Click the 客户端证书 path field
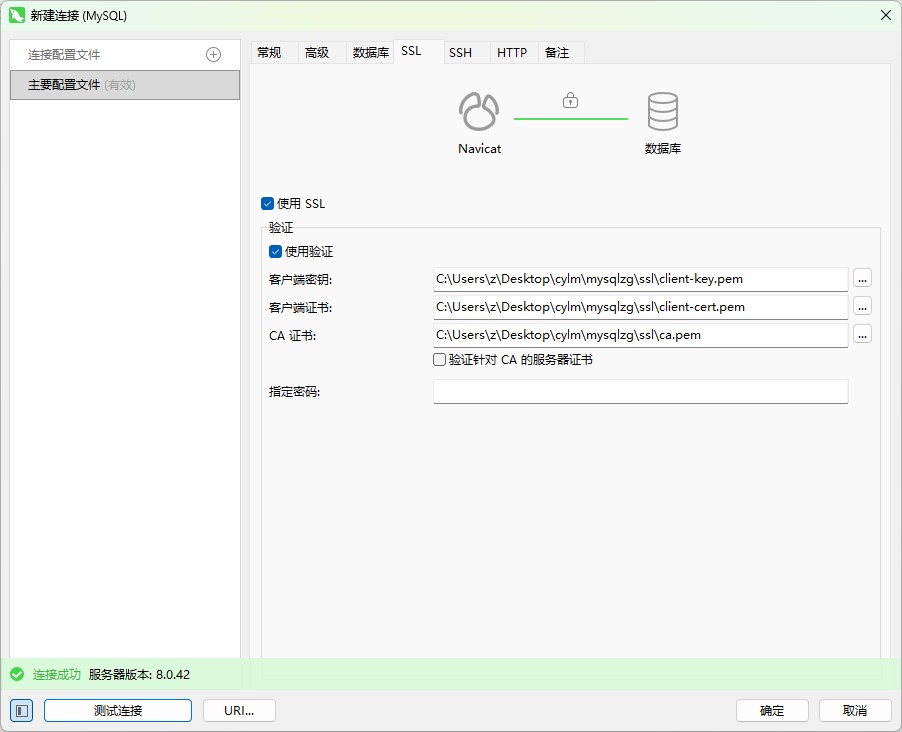Screen dimensions: 902x732 640,307
